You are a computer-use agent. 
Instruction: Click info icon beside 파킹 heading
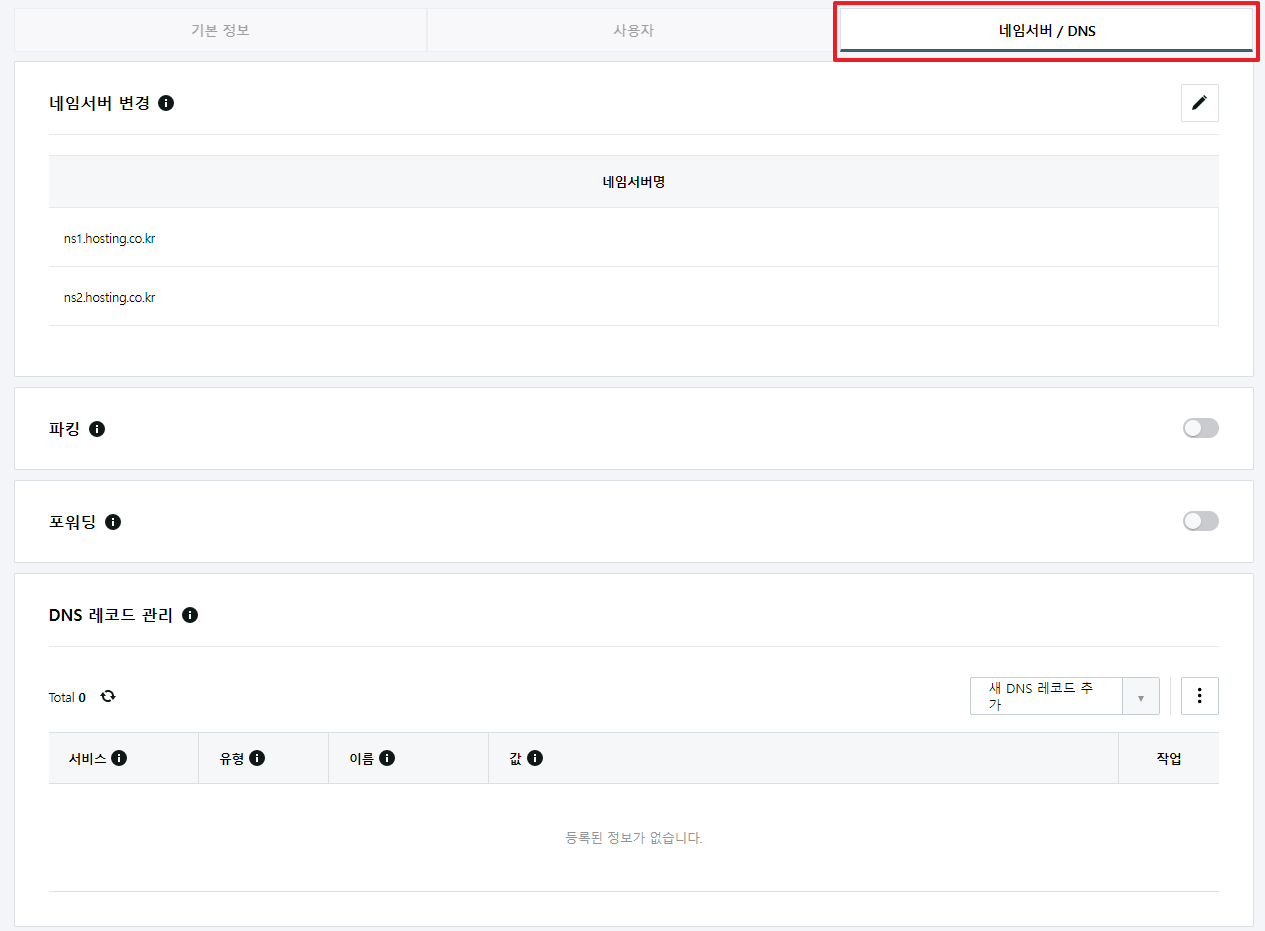click(97, 429)
